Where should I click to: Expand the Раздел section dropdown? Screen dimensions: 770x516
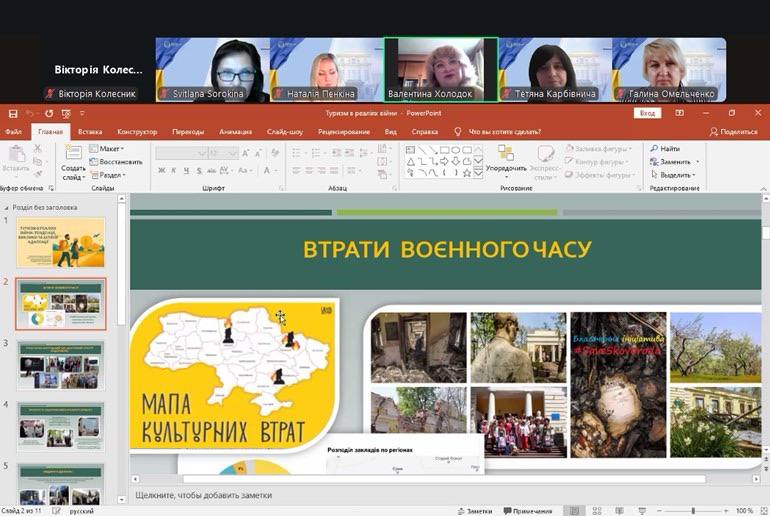click(x=110, y=174)
